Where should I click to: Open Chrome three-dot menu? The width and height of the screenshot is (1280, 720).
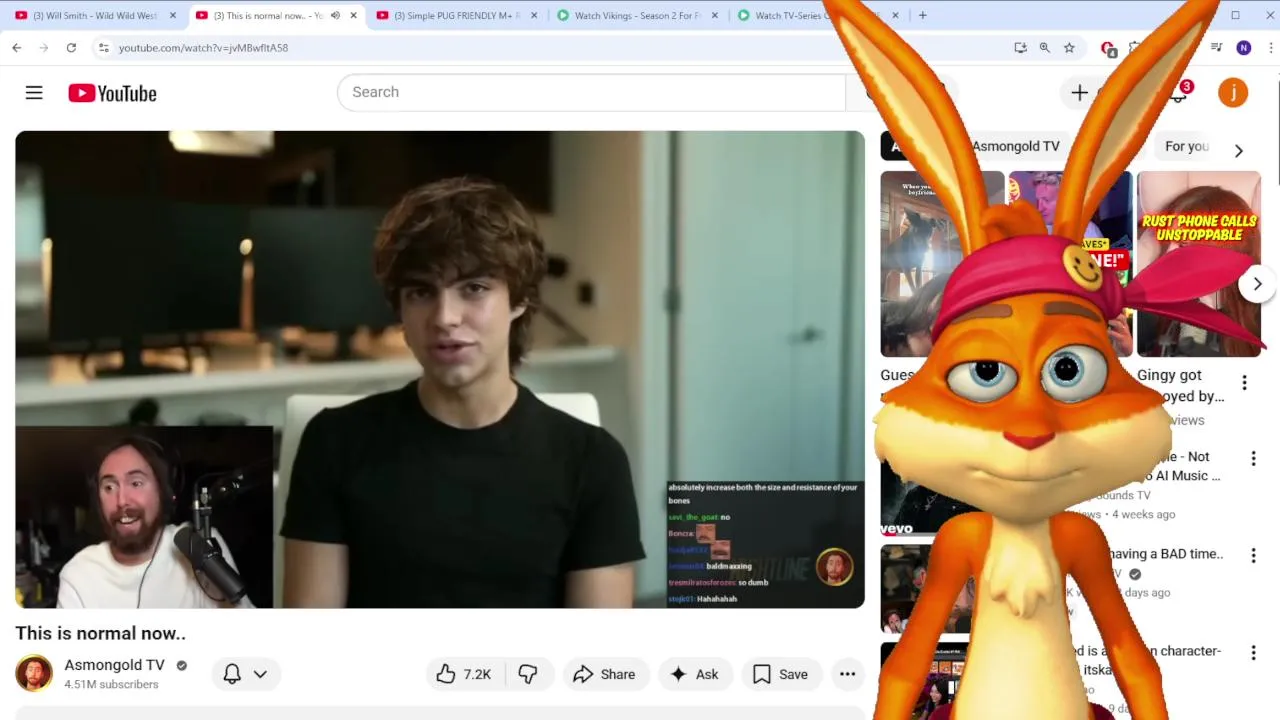tap(1271, 47)
